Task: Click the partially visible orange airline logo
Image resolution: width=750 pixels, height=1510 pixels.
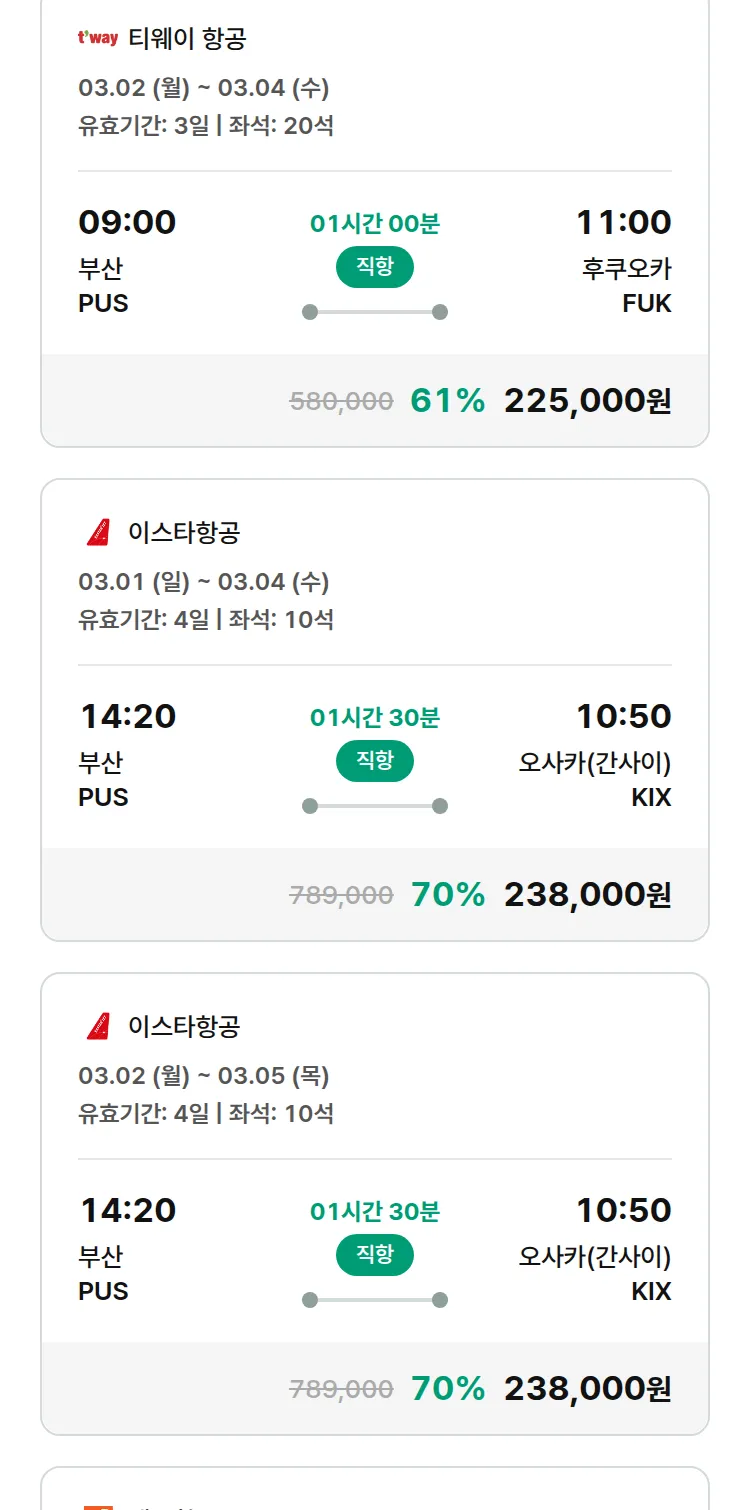Action: tap(98, 1505)
